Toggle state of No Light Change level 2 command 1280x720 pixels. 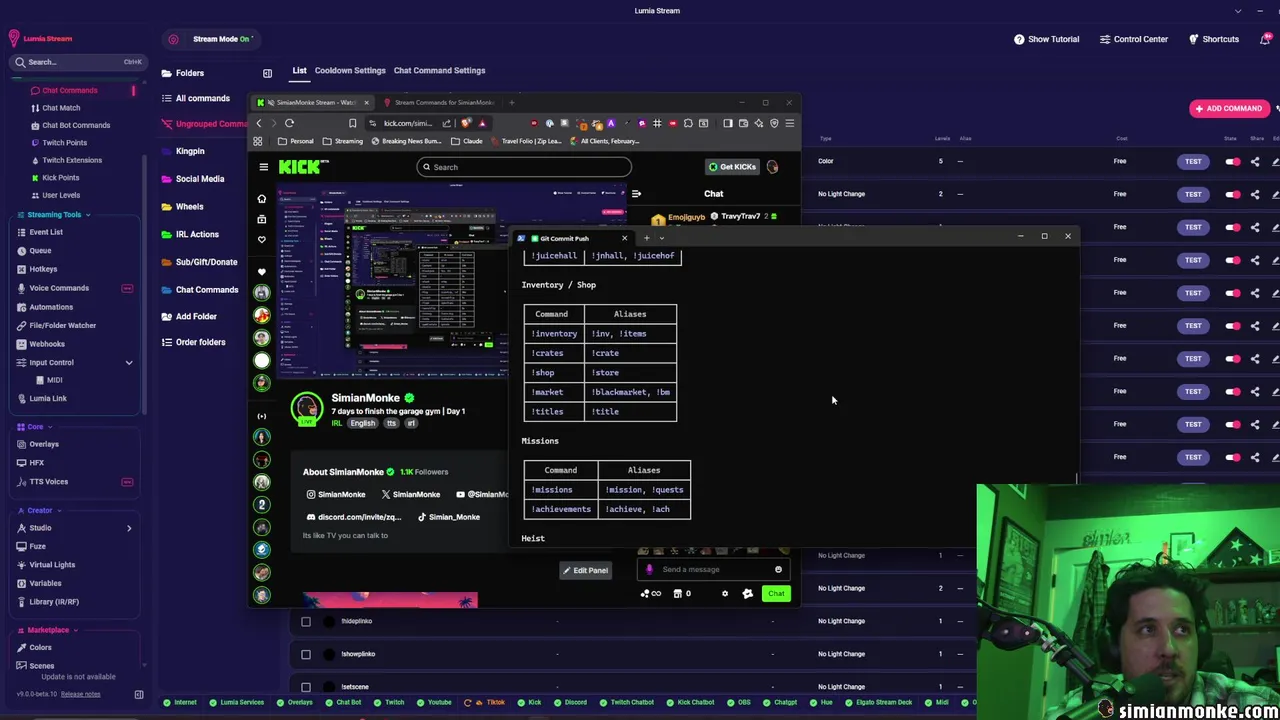1233,194
